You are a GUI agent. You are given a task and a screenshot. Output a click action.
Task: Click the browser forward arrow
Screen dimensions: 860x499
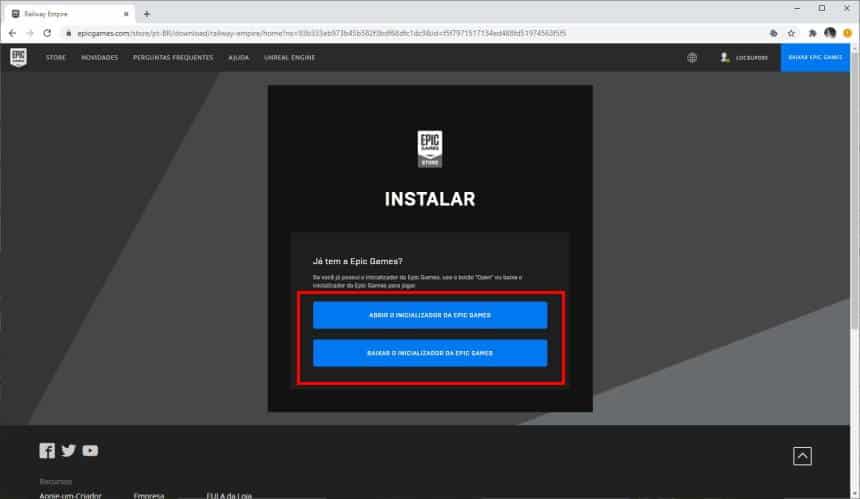point(30,33)
